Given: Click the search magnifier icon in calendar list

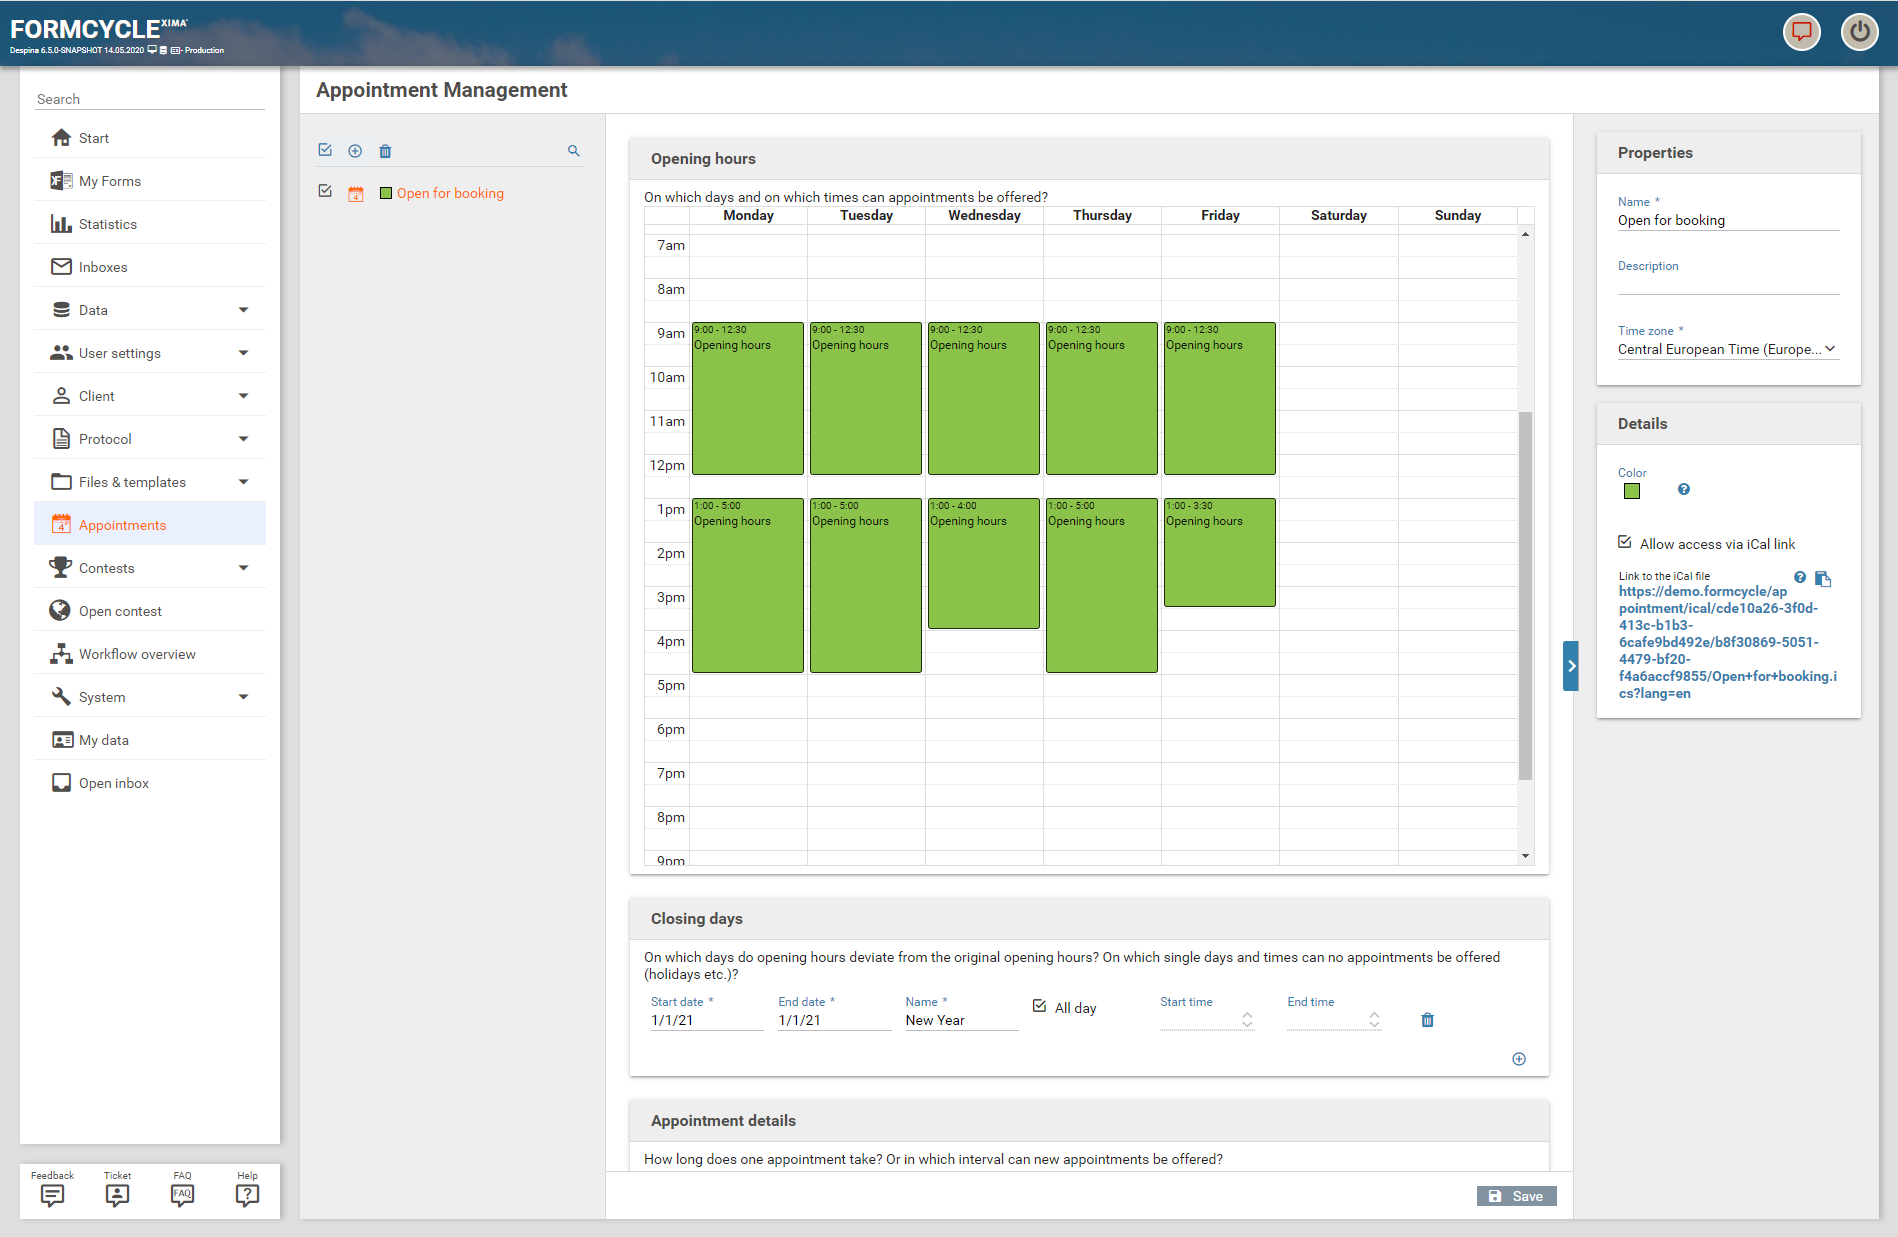Looking at the screenshot, I should (x=574, y=151).
